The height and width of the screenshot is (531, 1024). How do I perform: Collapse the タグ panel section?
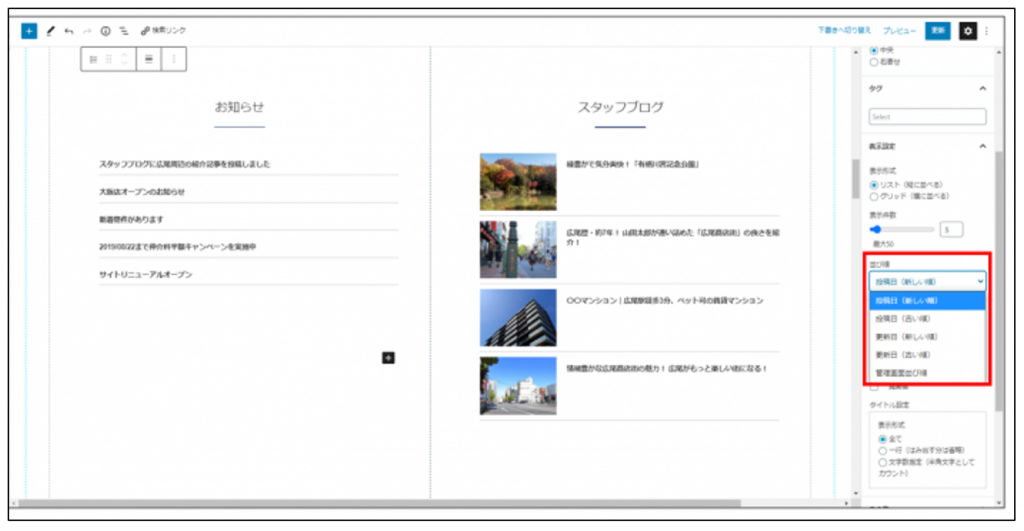click(982, 89)
